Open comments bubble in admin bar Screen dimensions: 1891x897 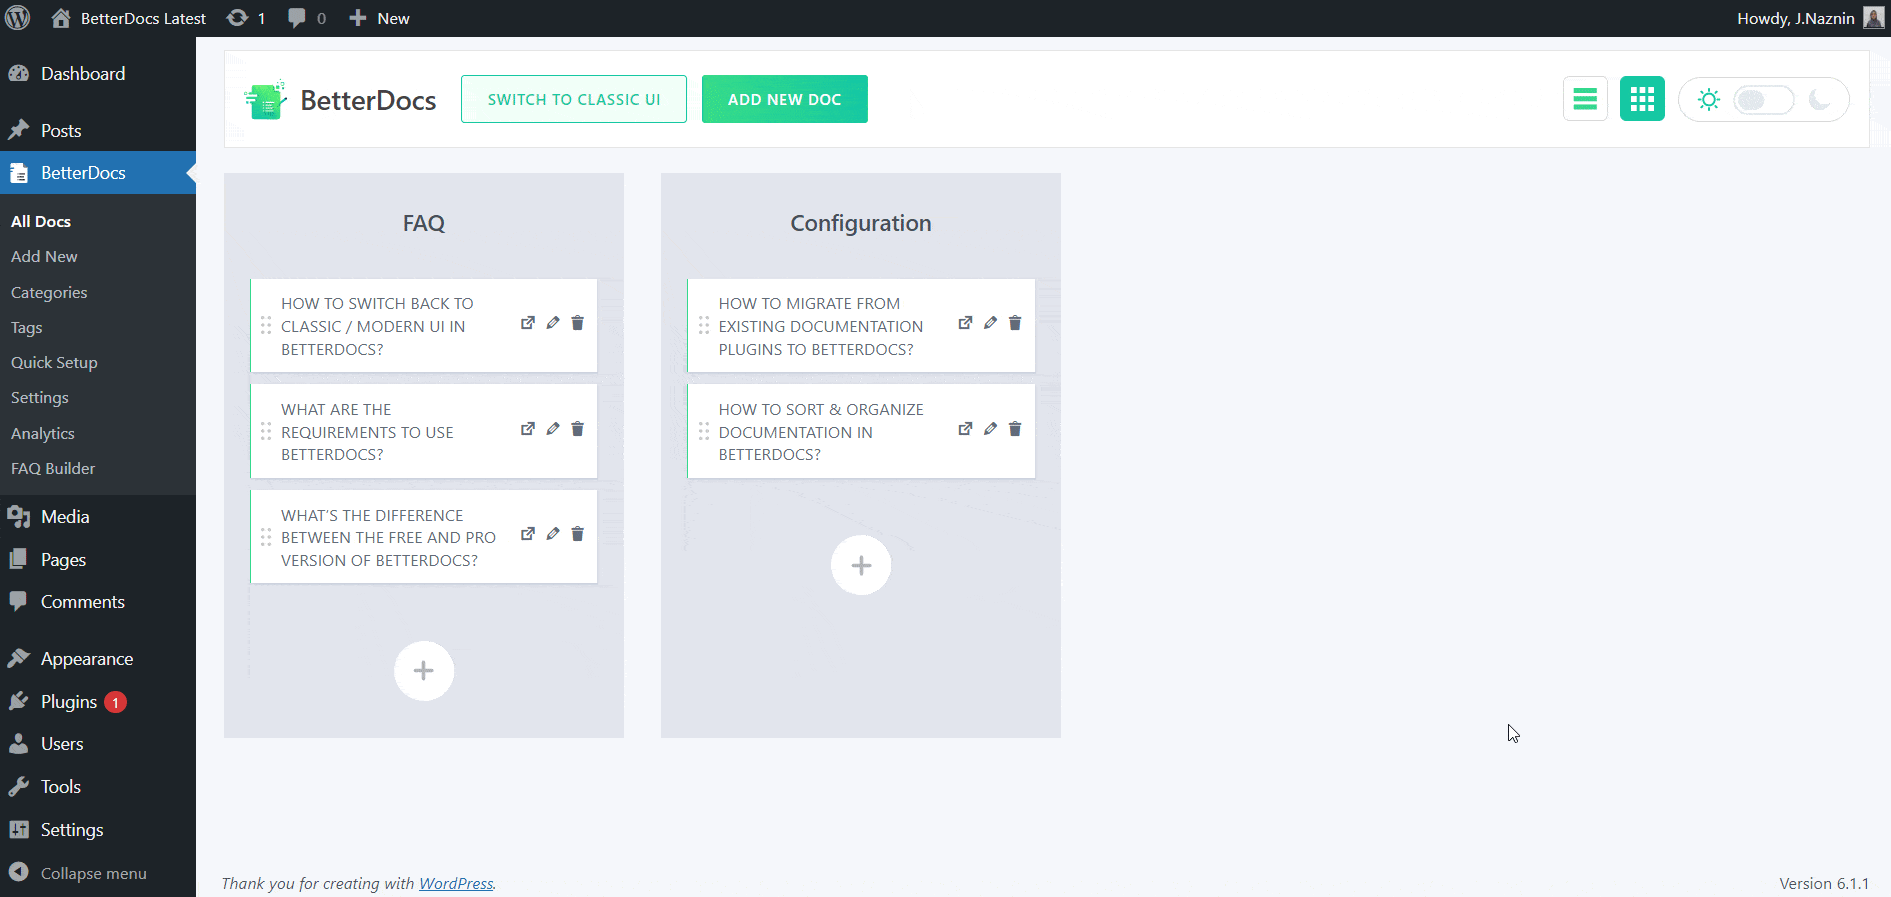[x=306, y=18]
